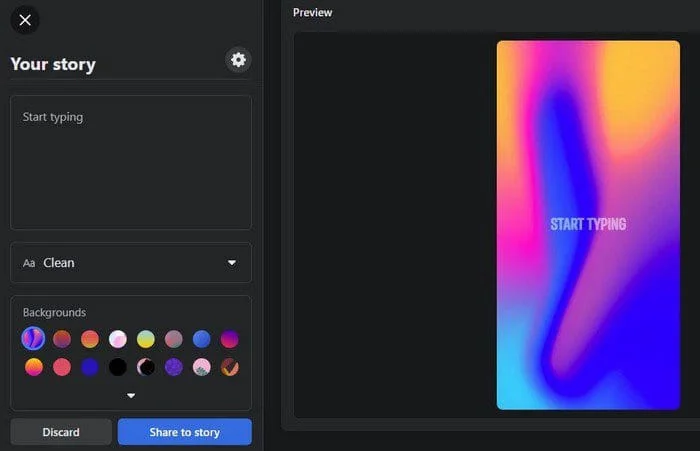The height and width of the screenshot is (451, 700).
Task: Pick the yellow-to-magenta sunset background swatch
Action: tap(33, 367)
